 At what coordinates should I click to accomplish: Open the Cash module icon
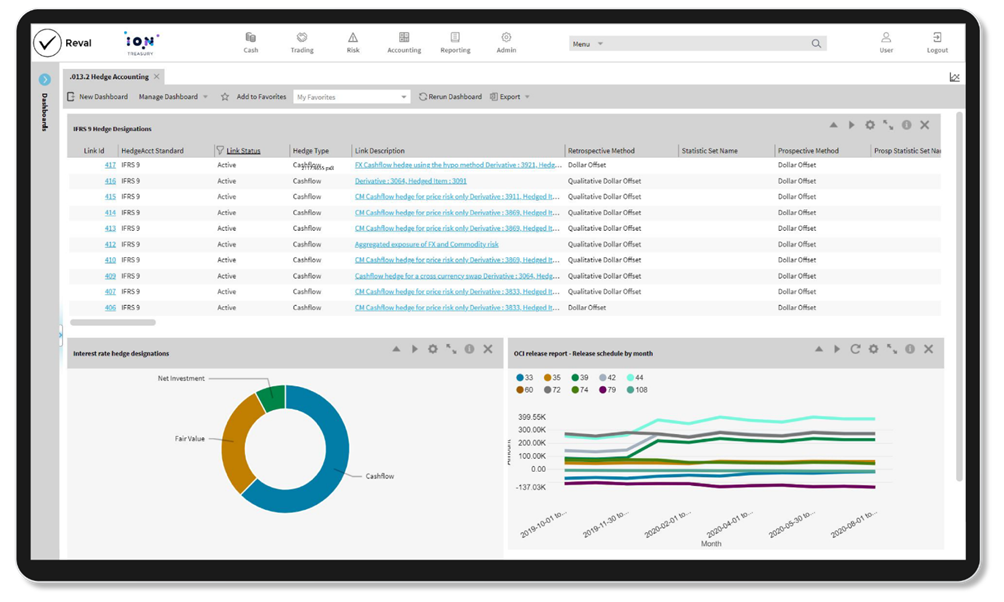pyautogui.click(x=250, y=40)
